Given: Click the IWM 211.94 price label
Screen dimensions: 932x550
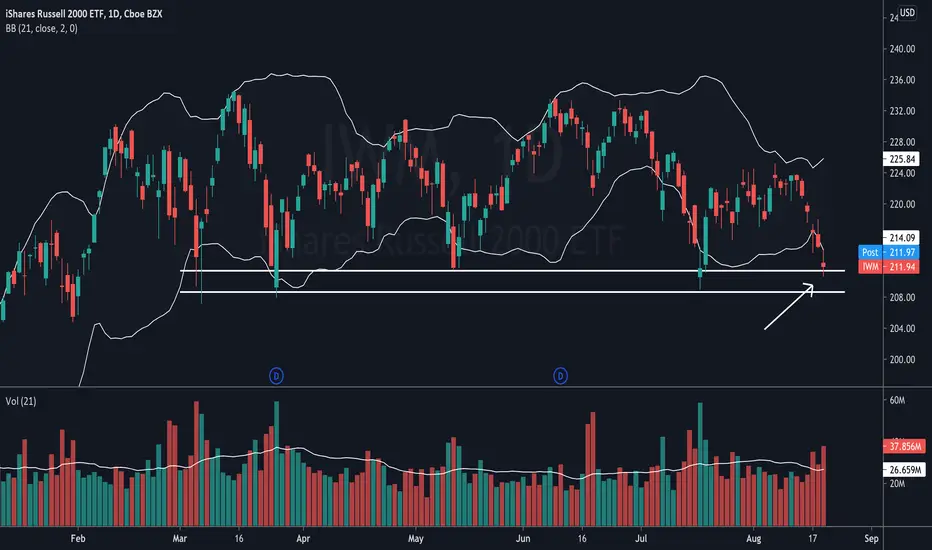Looking at the screenshot, I should (889, 266).
